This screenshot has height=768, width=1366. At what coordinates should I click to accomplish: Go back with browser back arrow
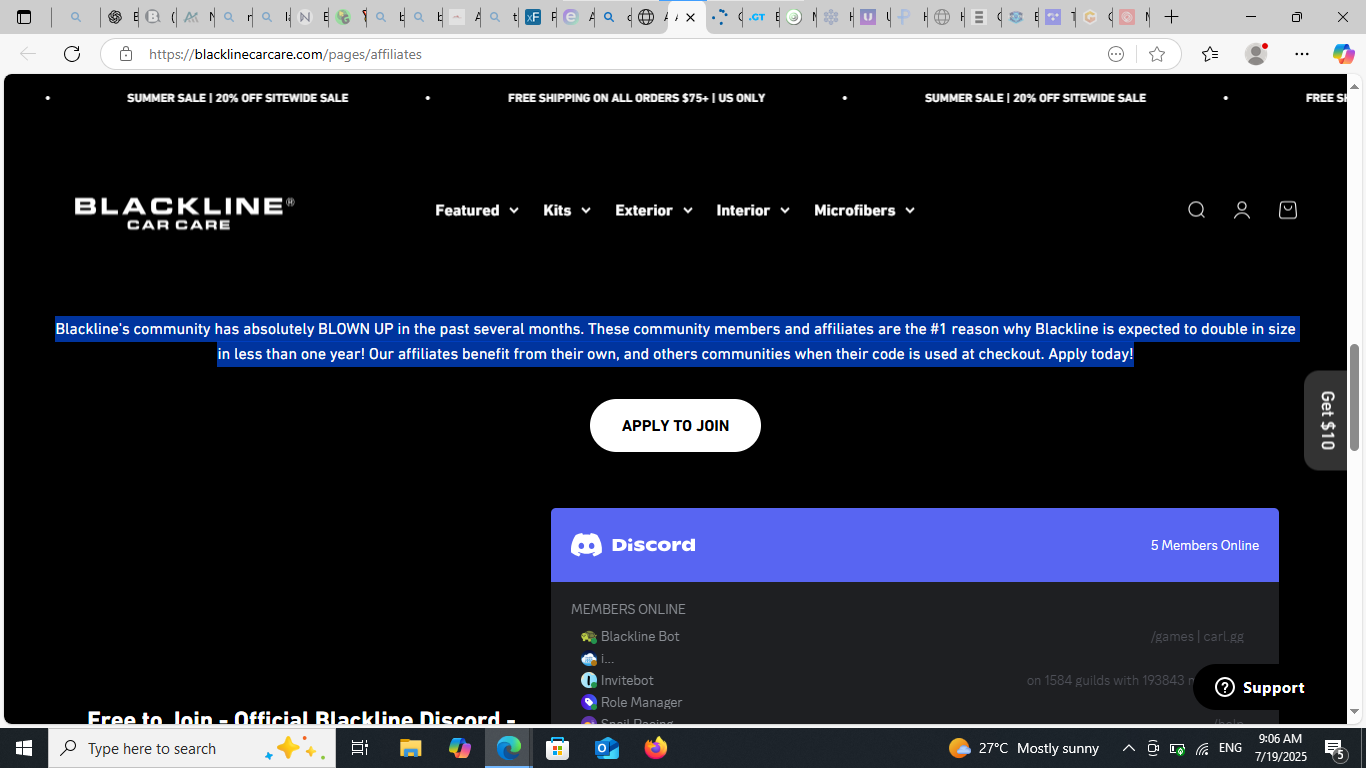28,54
